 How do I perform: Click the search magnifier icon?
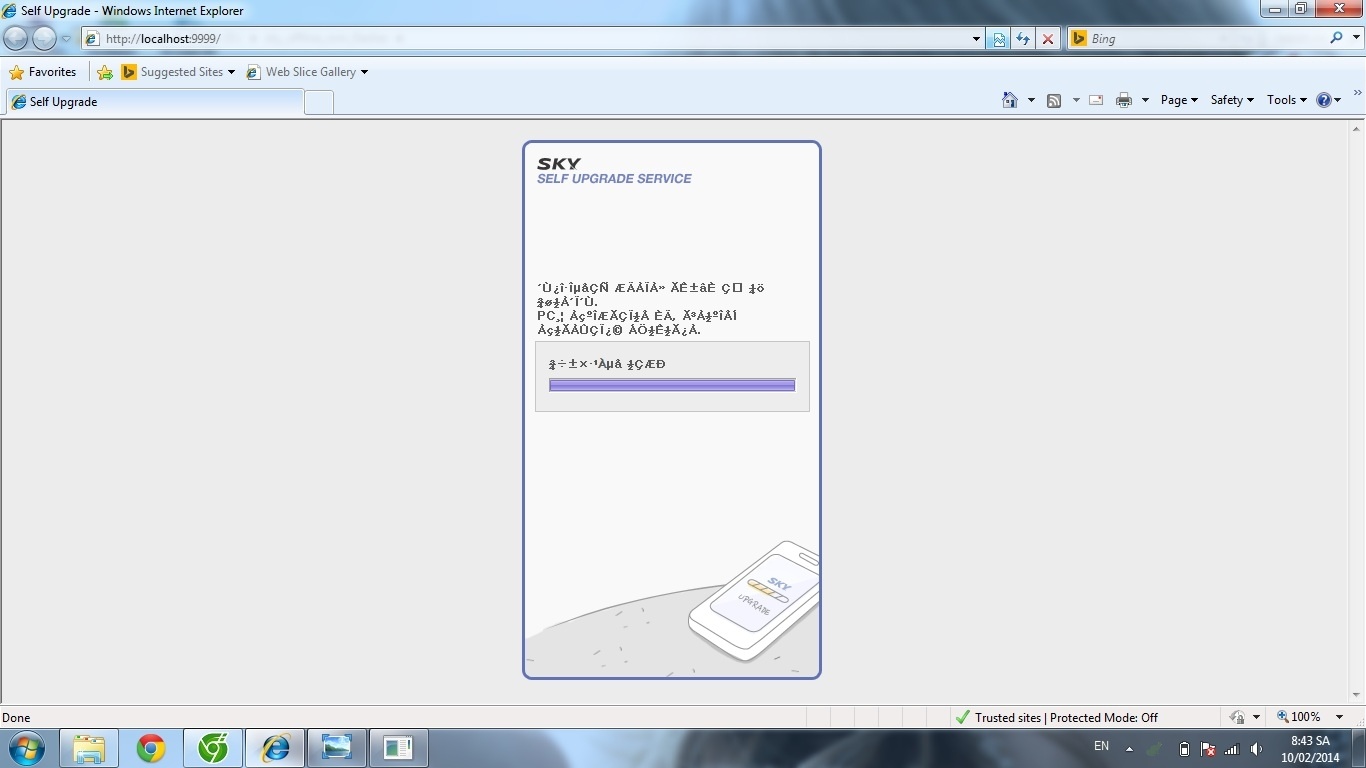pos(1336,38)
